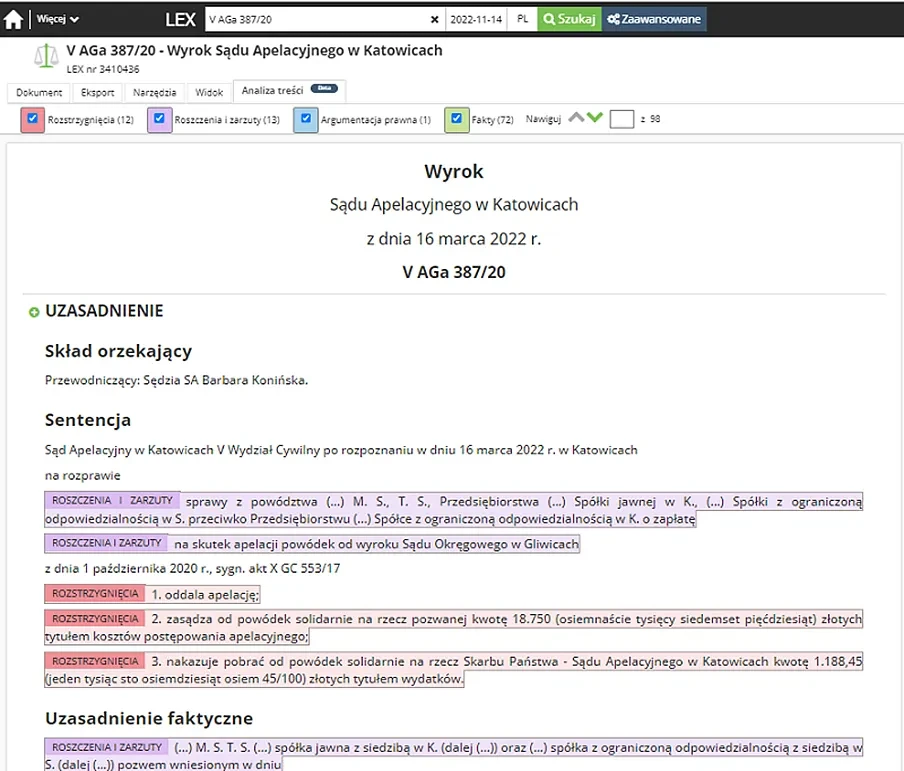Open Zaawansowane advanced search

pyautogui.click(x=654, y=19)
